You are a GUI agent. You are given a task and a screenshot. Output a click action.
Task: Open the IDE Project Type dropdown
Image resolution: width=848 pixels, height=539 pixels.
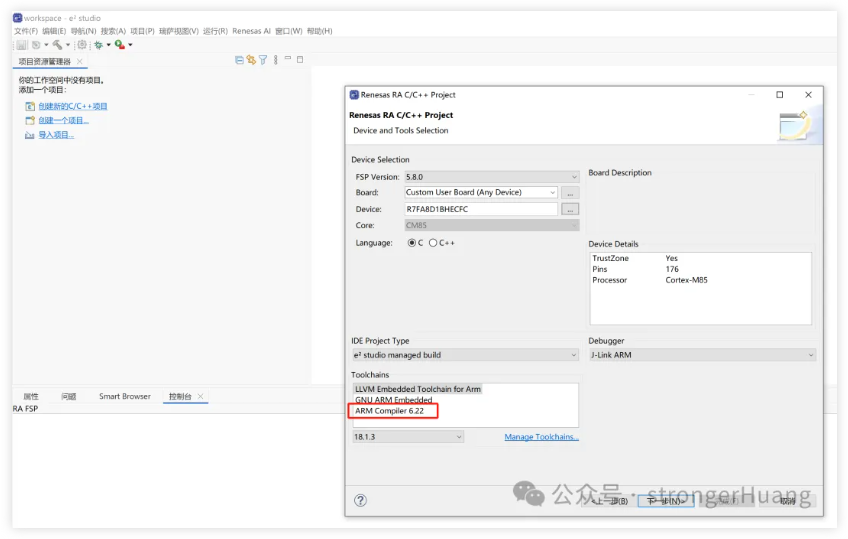tap(574, 355)
